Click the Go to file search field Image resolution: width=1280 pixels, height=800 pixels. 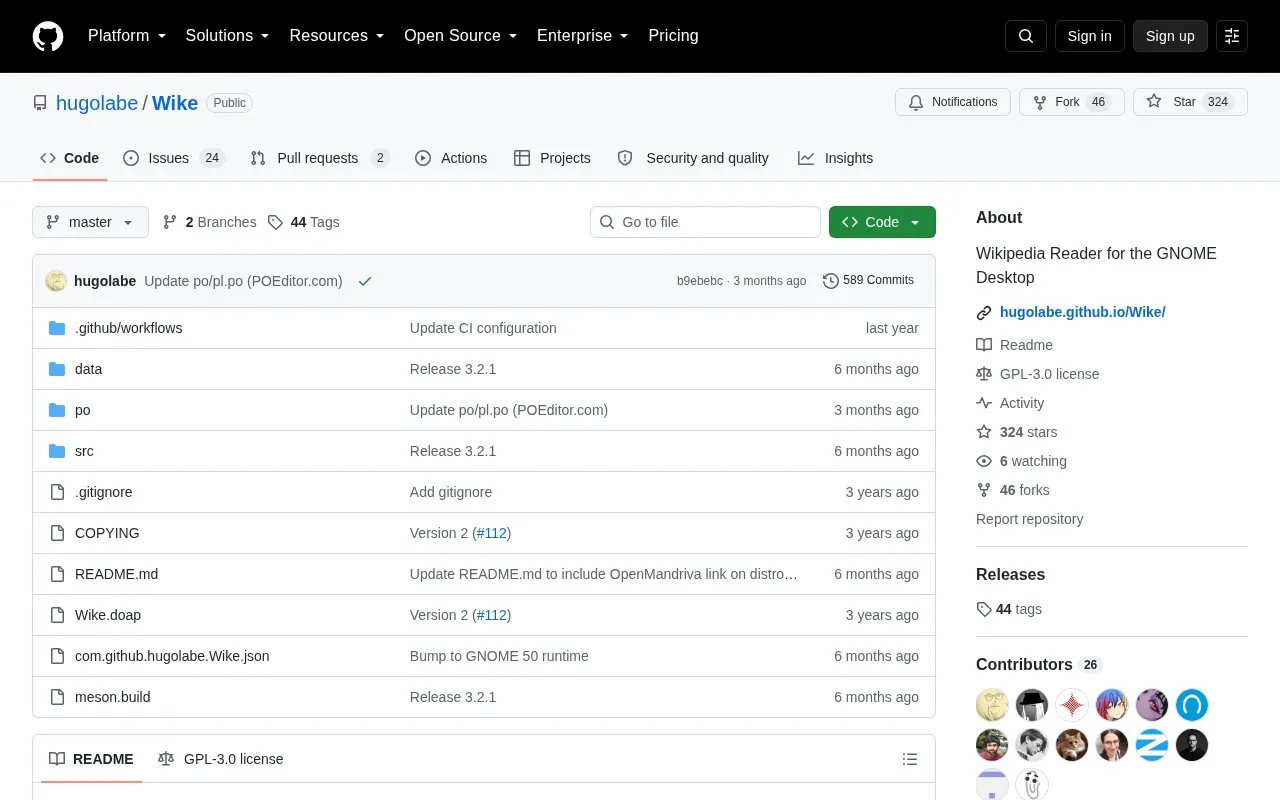pyautogui.click(x=705, y=222)
